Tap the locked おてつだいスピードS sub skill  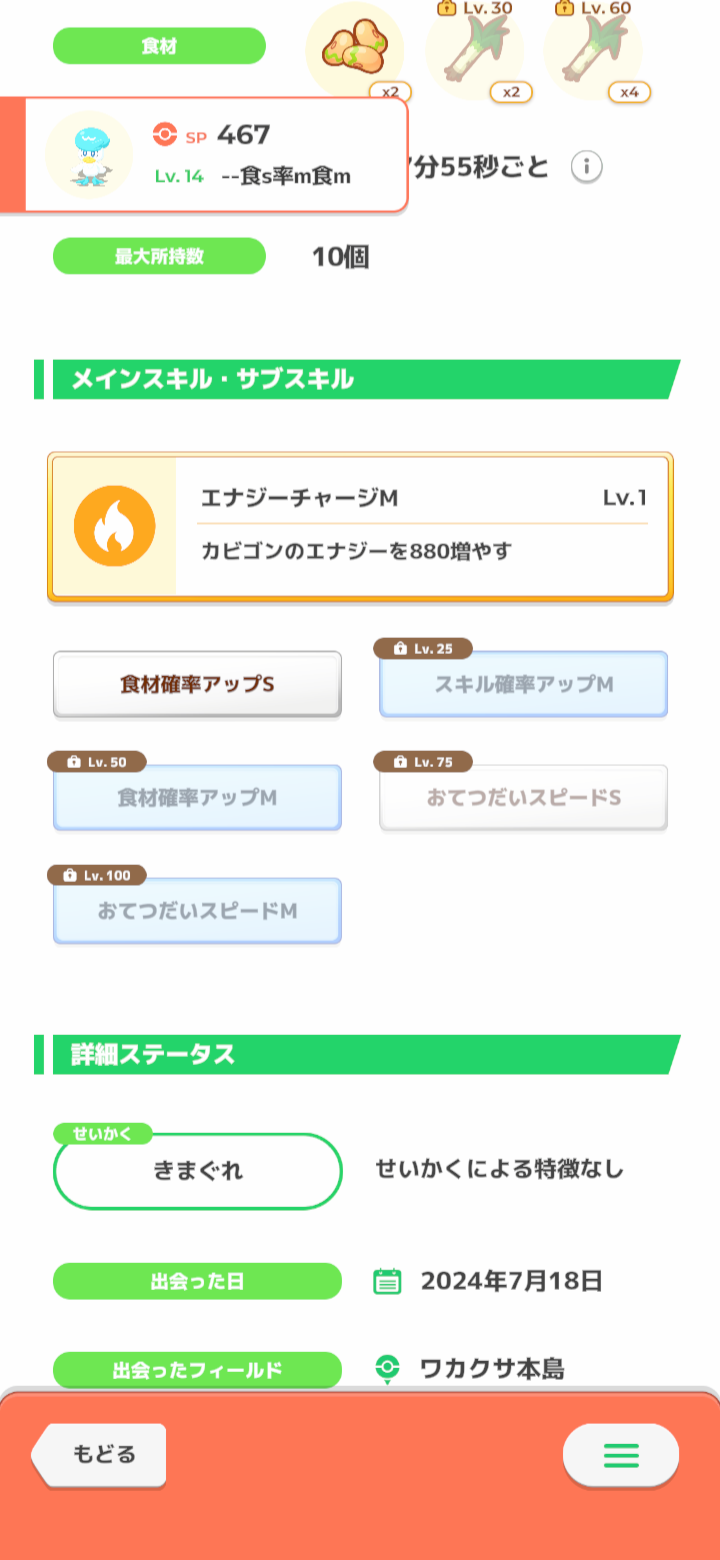[x=523, y=798]
